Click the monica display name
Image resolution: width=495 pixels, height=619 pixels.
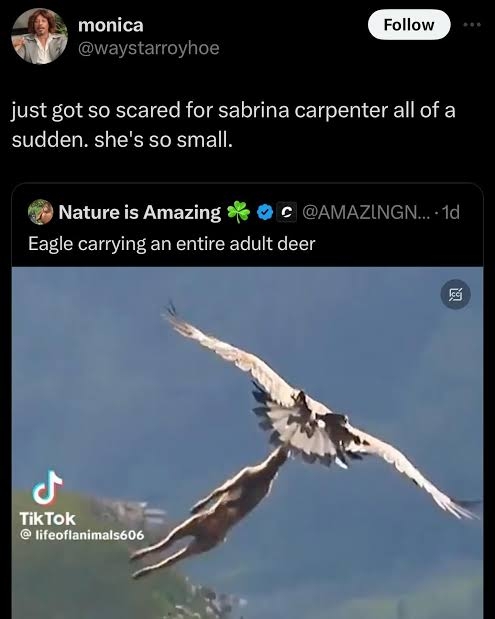pos(111,25)
